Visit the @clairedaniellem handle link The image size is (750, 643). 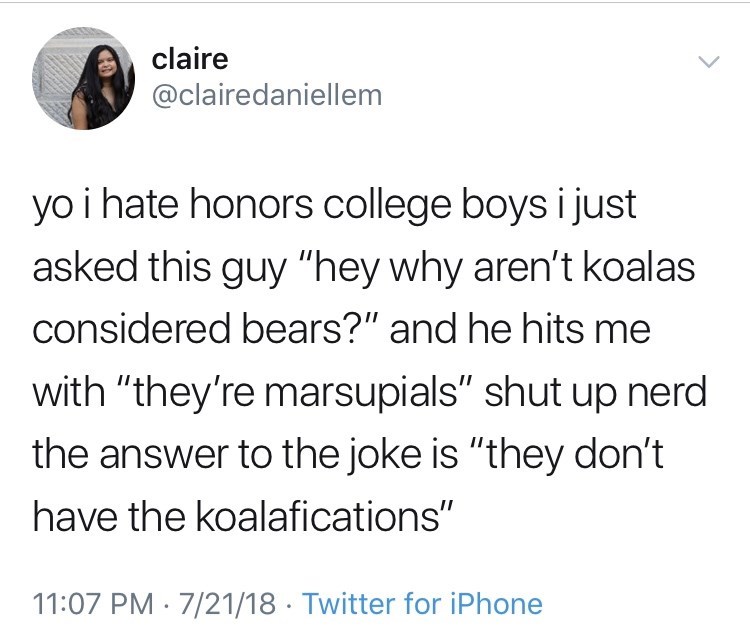click(x=267, y=94)
